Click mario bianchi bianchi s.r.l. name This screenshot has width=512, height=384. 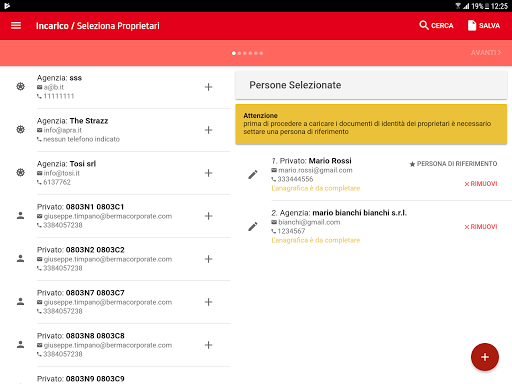(360, 213)
